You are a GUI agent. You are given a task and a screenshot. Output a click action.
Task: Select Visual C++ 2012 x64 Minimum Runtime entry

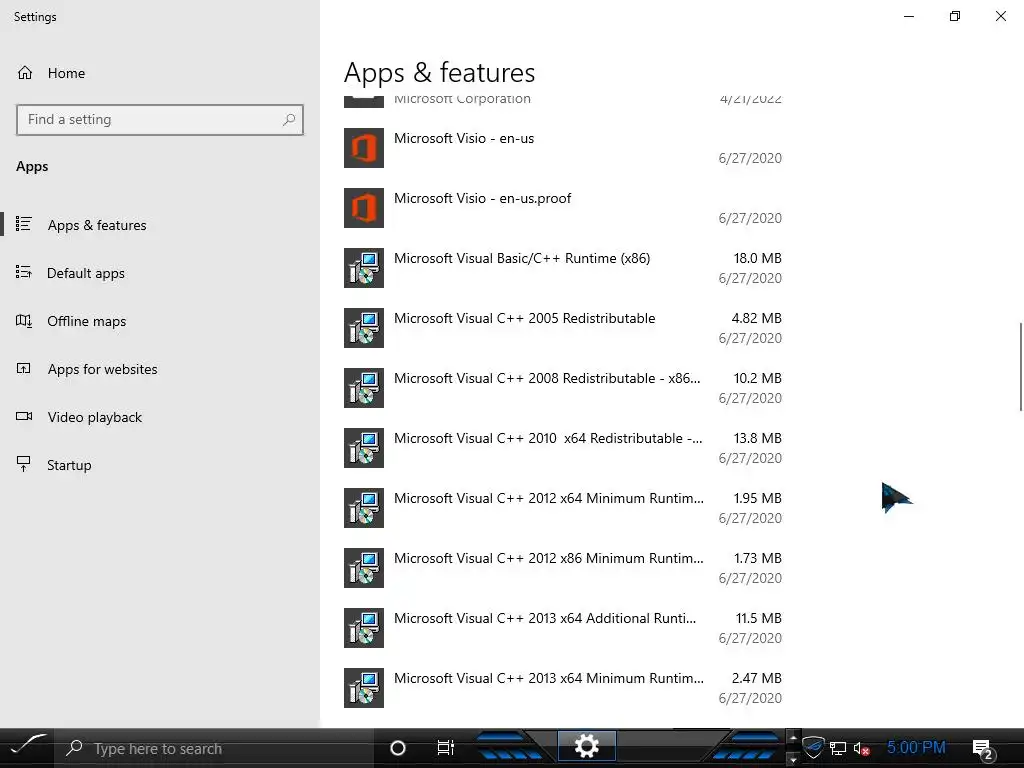(x=563, y=508)
